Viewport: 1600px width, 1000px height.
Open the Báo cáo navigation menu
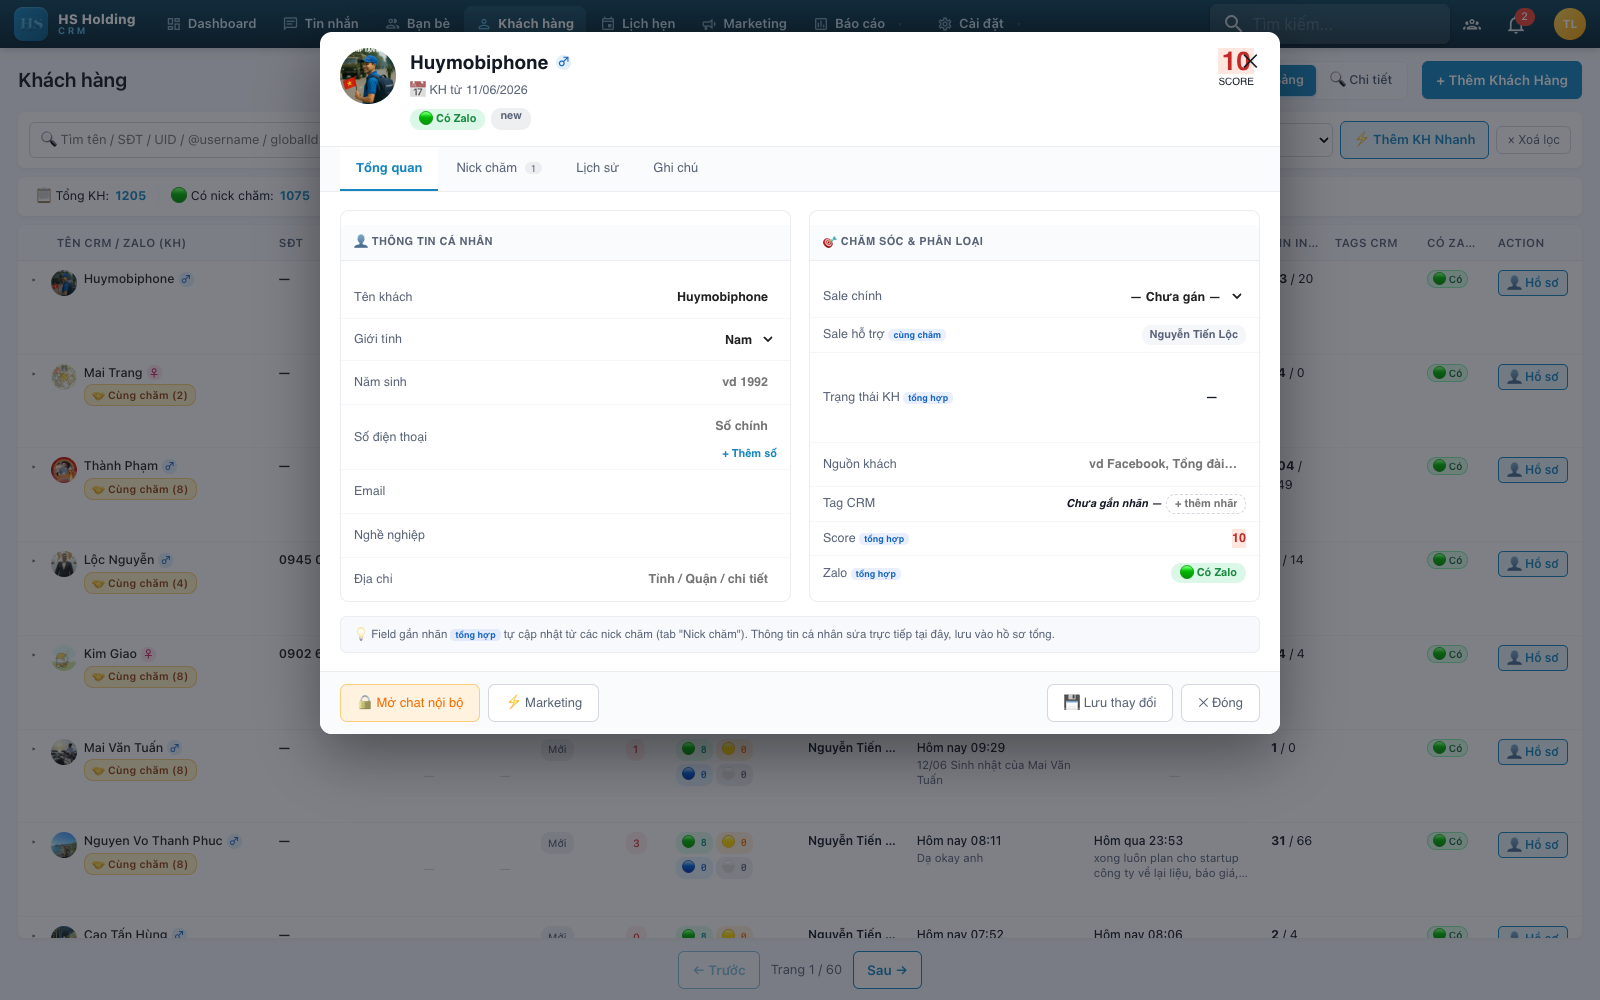(x=858, y=24)
